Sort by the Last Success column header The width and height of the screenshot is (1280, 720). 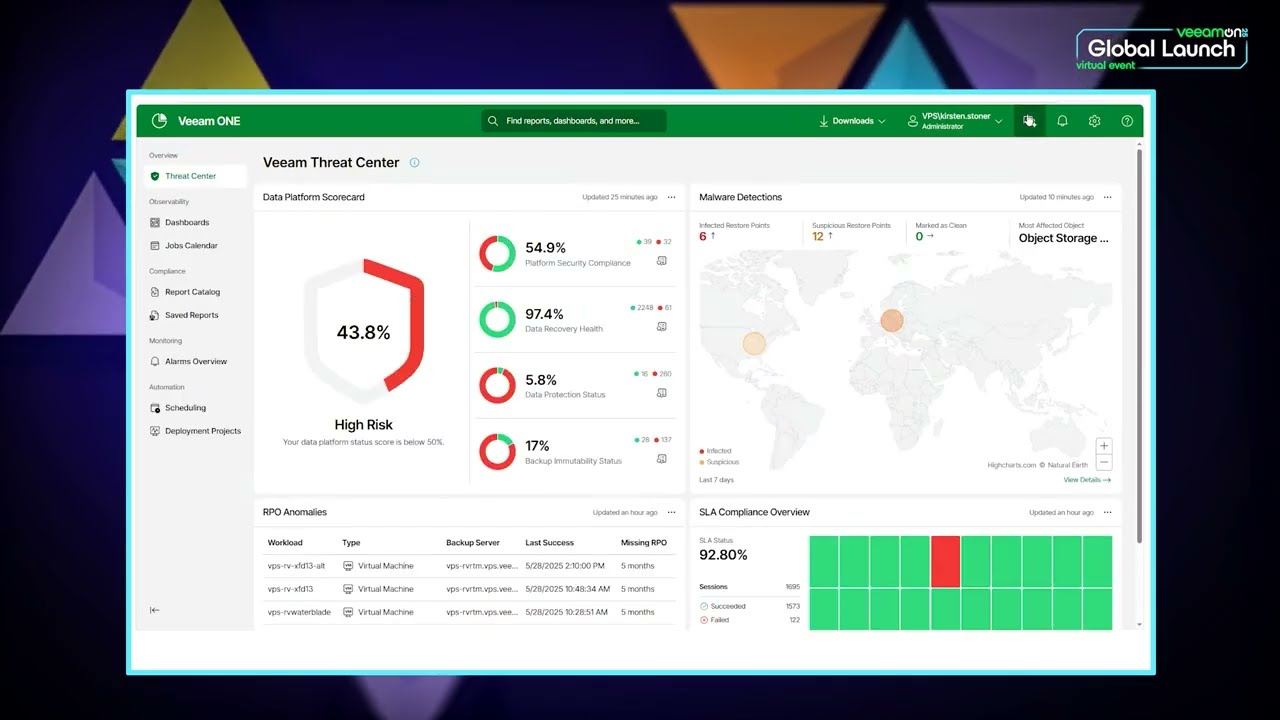pos(550,543)
